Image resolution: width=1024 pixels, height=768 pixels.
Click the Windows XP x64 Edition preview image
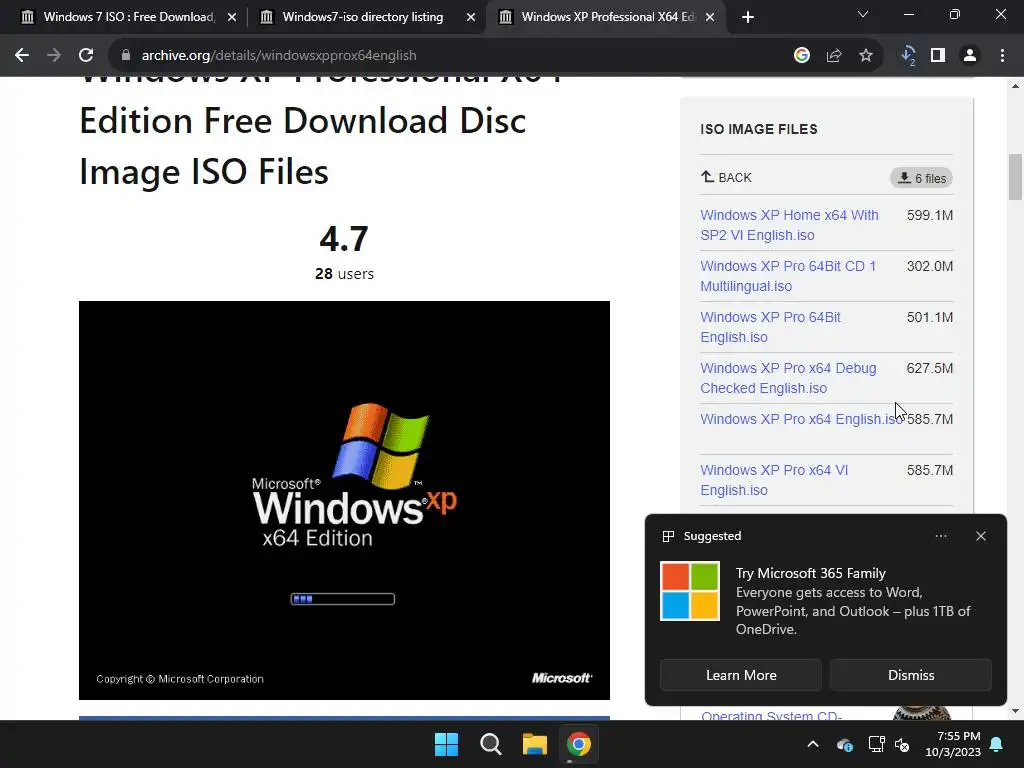[x=344, y=500]
